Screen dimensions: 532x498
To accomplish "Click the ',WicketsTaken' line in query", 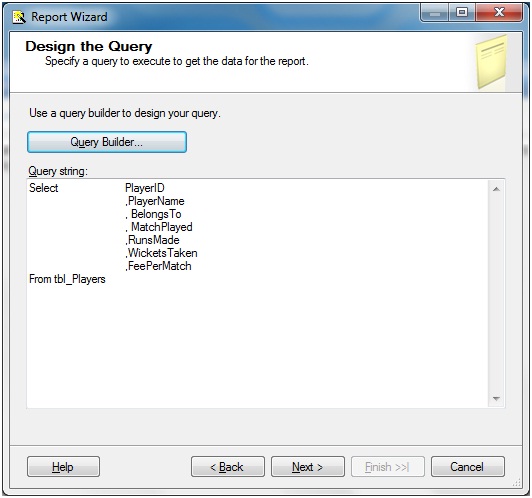I will [x=162, y=253].
